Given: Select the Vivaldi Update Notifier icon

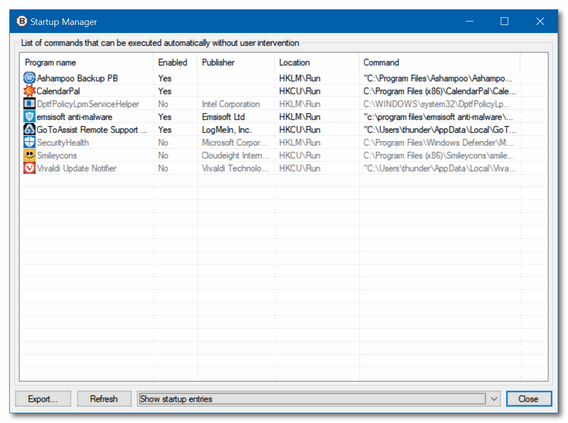Looking at the screenshot, I should (x=29, y=168).
